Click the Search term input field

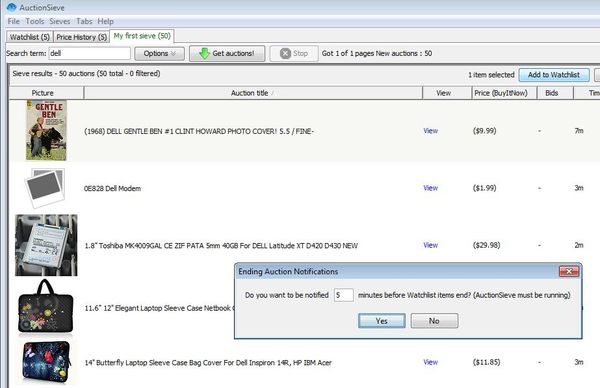tap(90, 53)
